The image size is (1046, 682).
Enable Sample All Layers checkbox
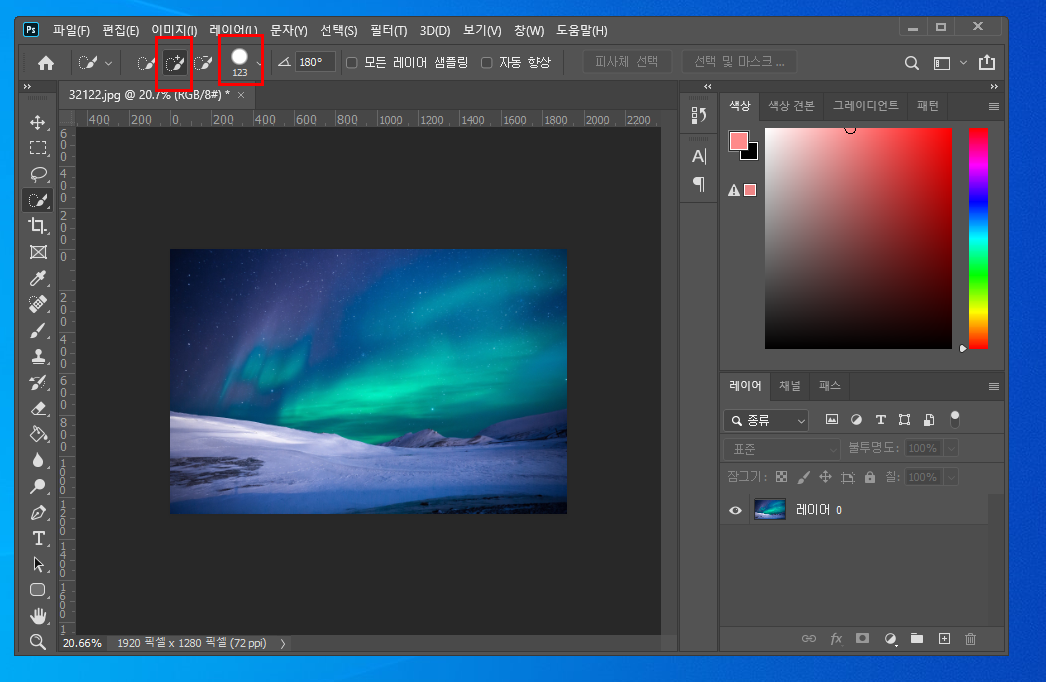352,63
